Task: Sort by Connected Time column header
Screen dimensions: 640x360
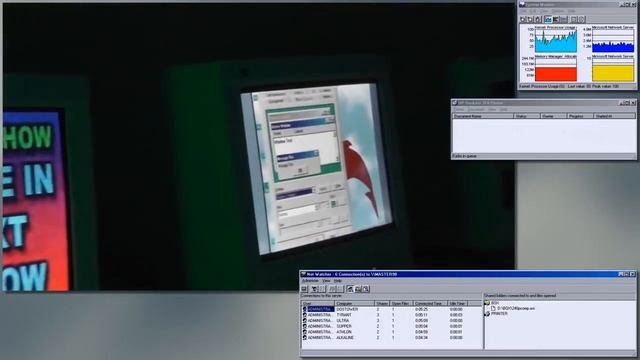Action: [429, 303]
